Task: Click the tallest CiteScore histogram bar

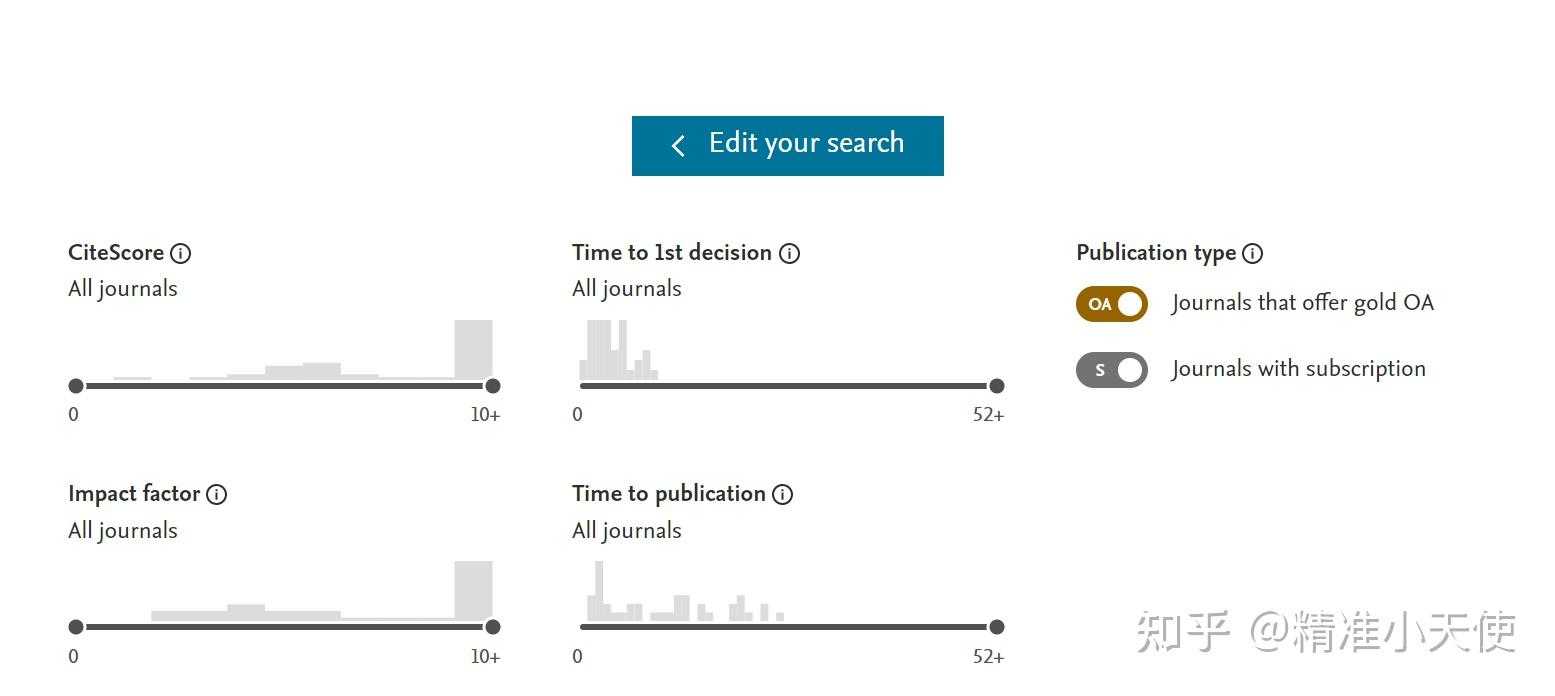Action: coord(473,349)
